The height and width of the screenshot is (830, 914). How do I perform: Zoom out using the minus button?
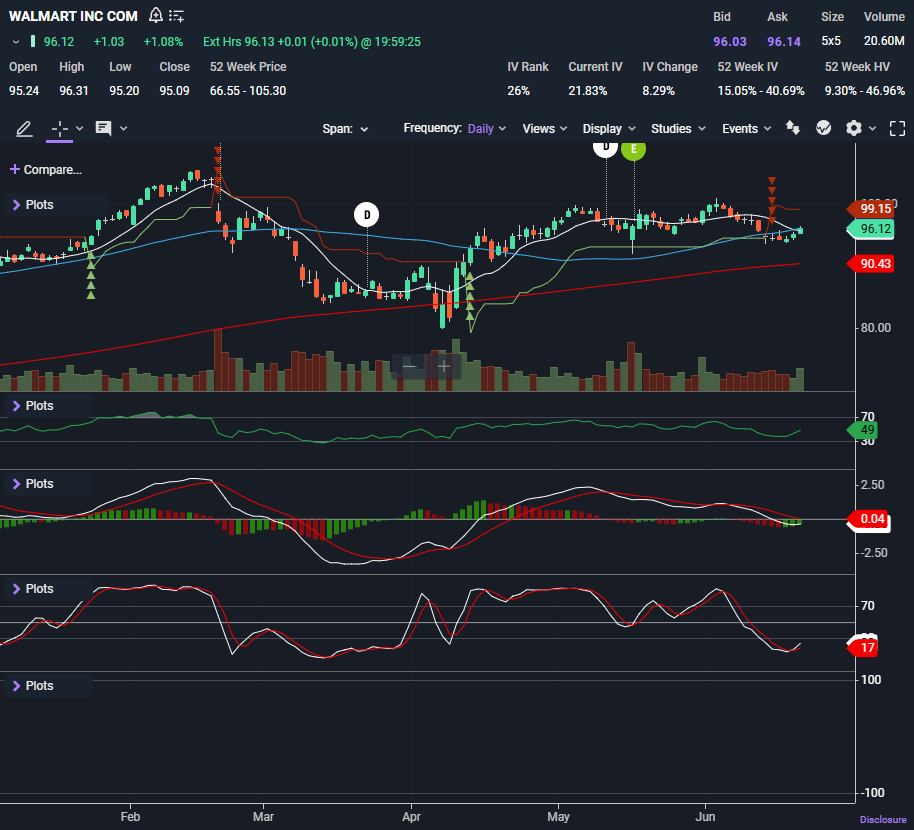pyautogui.click(x=409, y=367)
